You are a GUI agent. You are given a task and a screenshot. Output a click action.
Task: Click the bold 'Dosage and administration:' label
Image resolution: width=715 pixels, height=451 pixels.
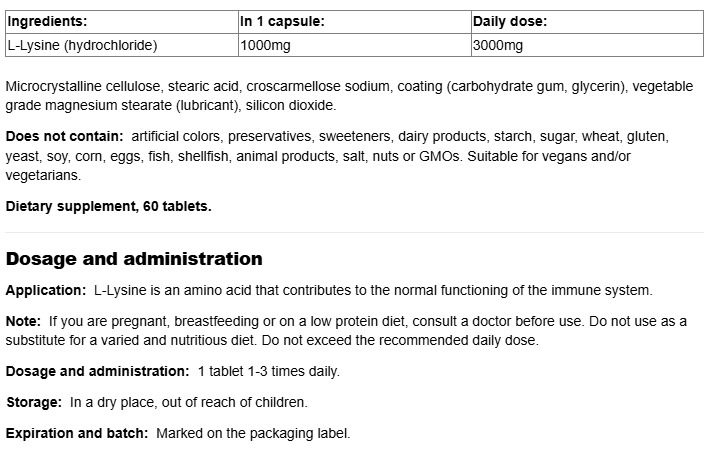pyautogui.click(x=97, y=371)
